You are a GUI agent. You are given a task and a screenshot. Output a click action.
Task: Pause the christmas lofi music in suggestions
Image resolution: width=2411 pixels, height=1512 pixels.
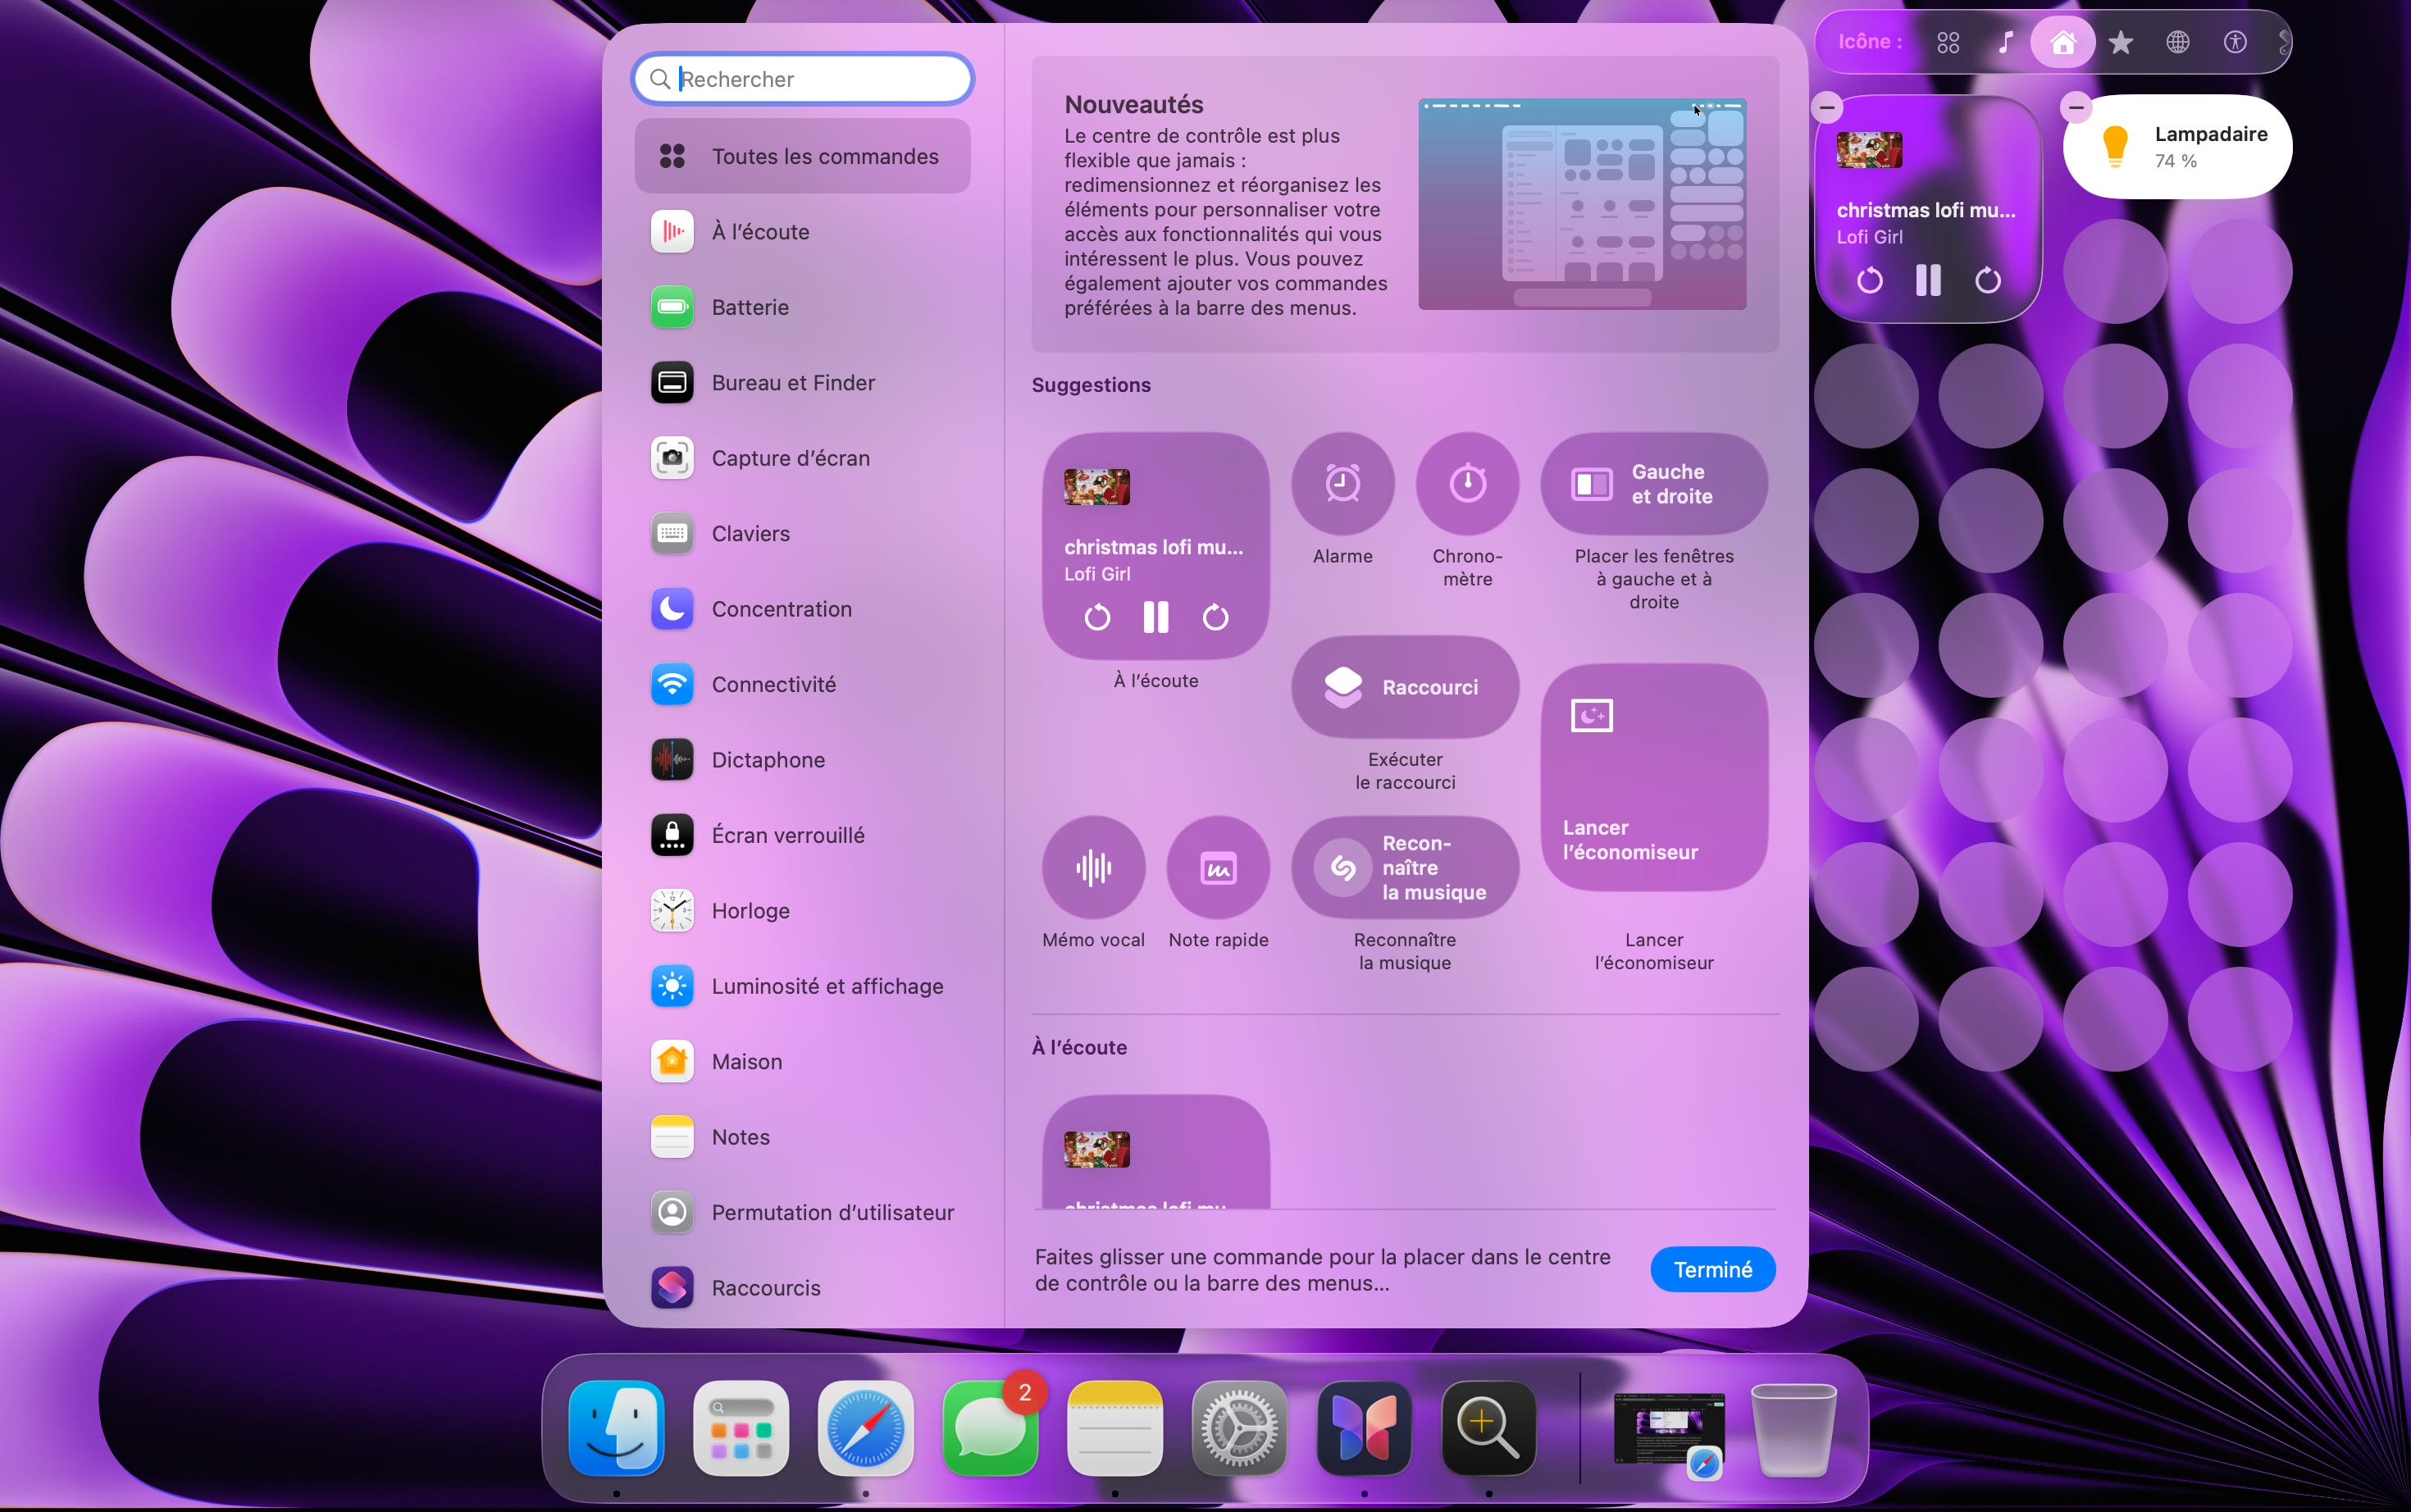point(1155,617)
